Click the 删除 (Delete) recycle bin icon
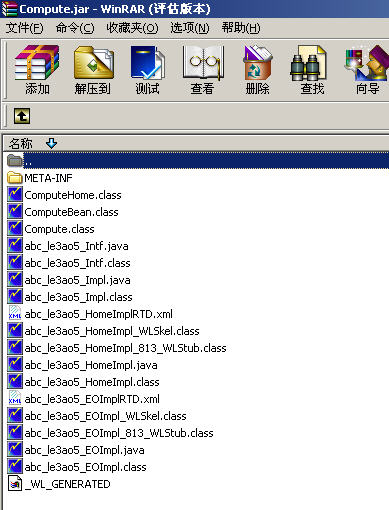Screen dimensions: 389x510 257,70
